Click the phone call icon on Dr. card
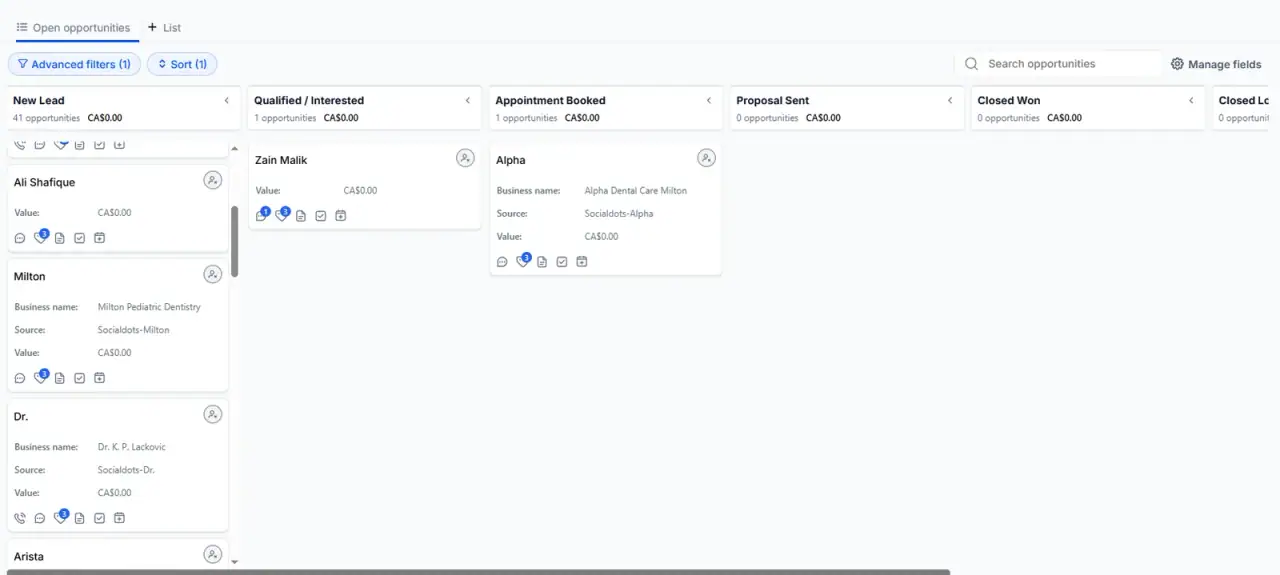1280x575 pixels. [20, 518]
